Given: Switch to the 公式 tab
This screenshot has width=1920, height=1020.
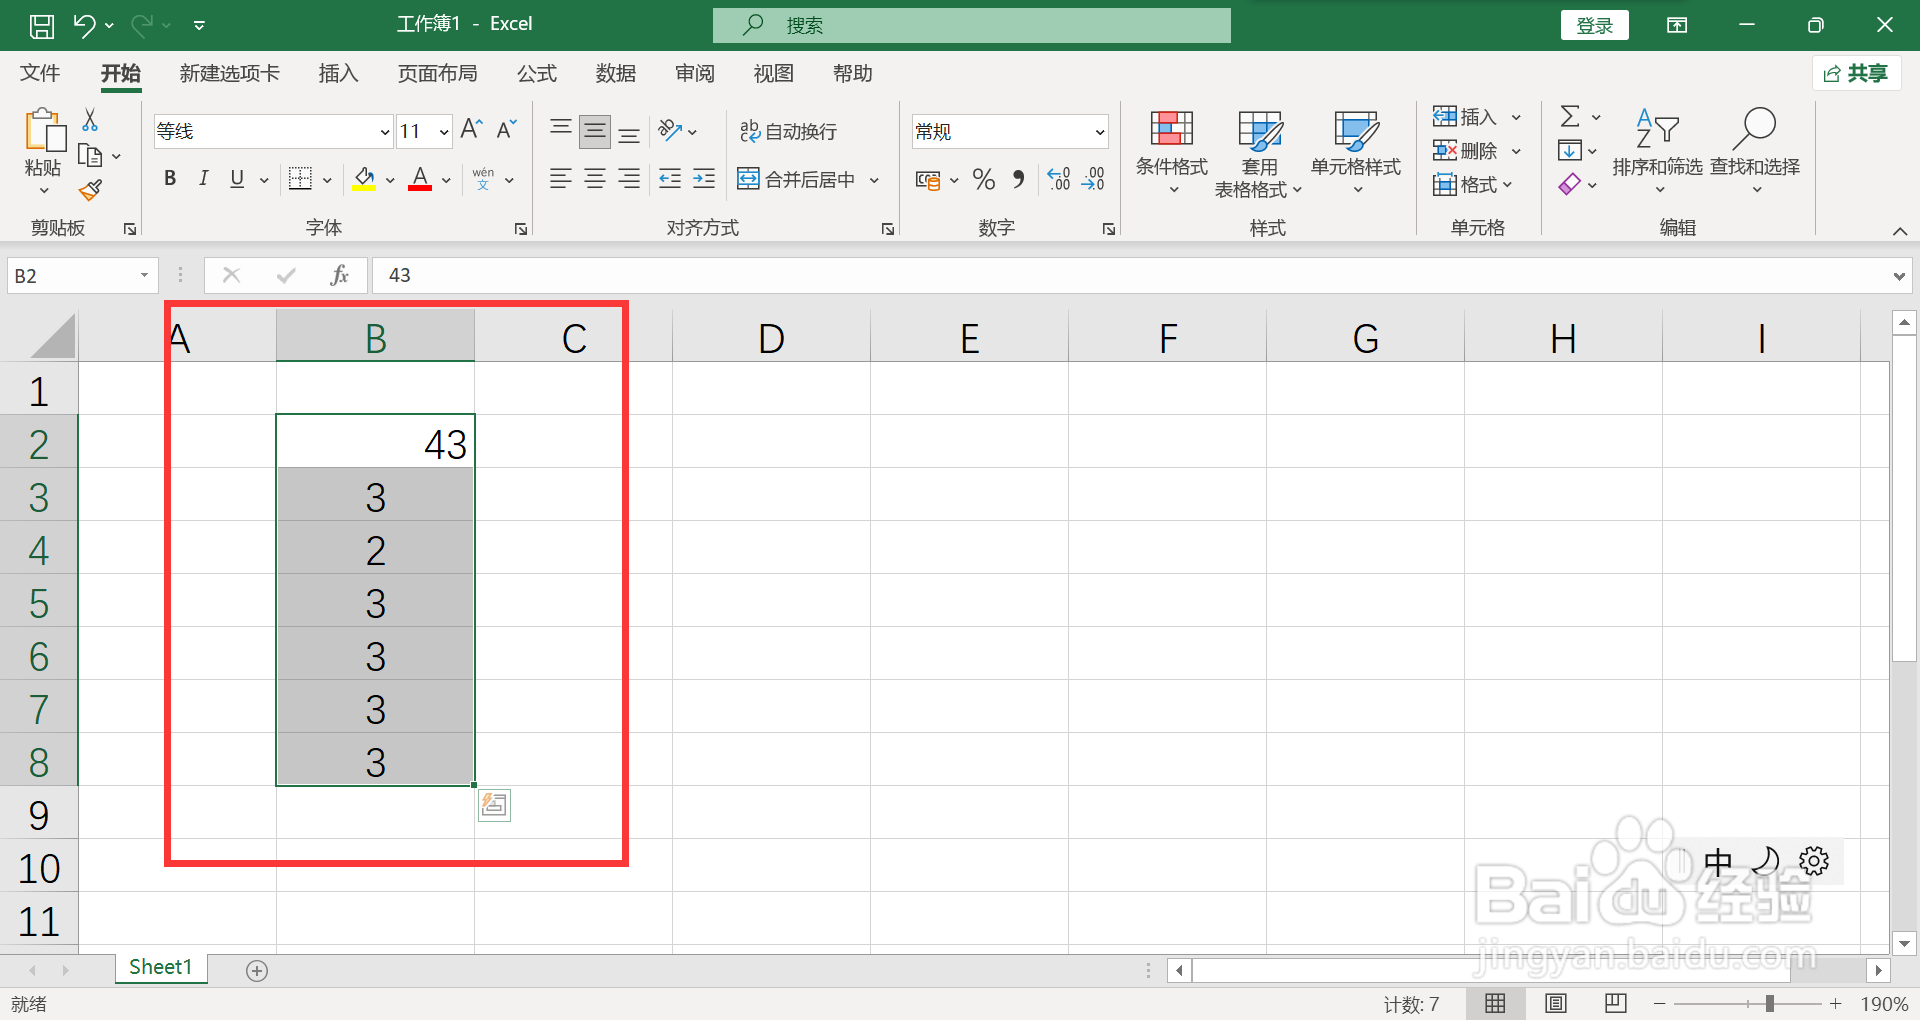Looking at the screenshot, I should click(537, 73).
